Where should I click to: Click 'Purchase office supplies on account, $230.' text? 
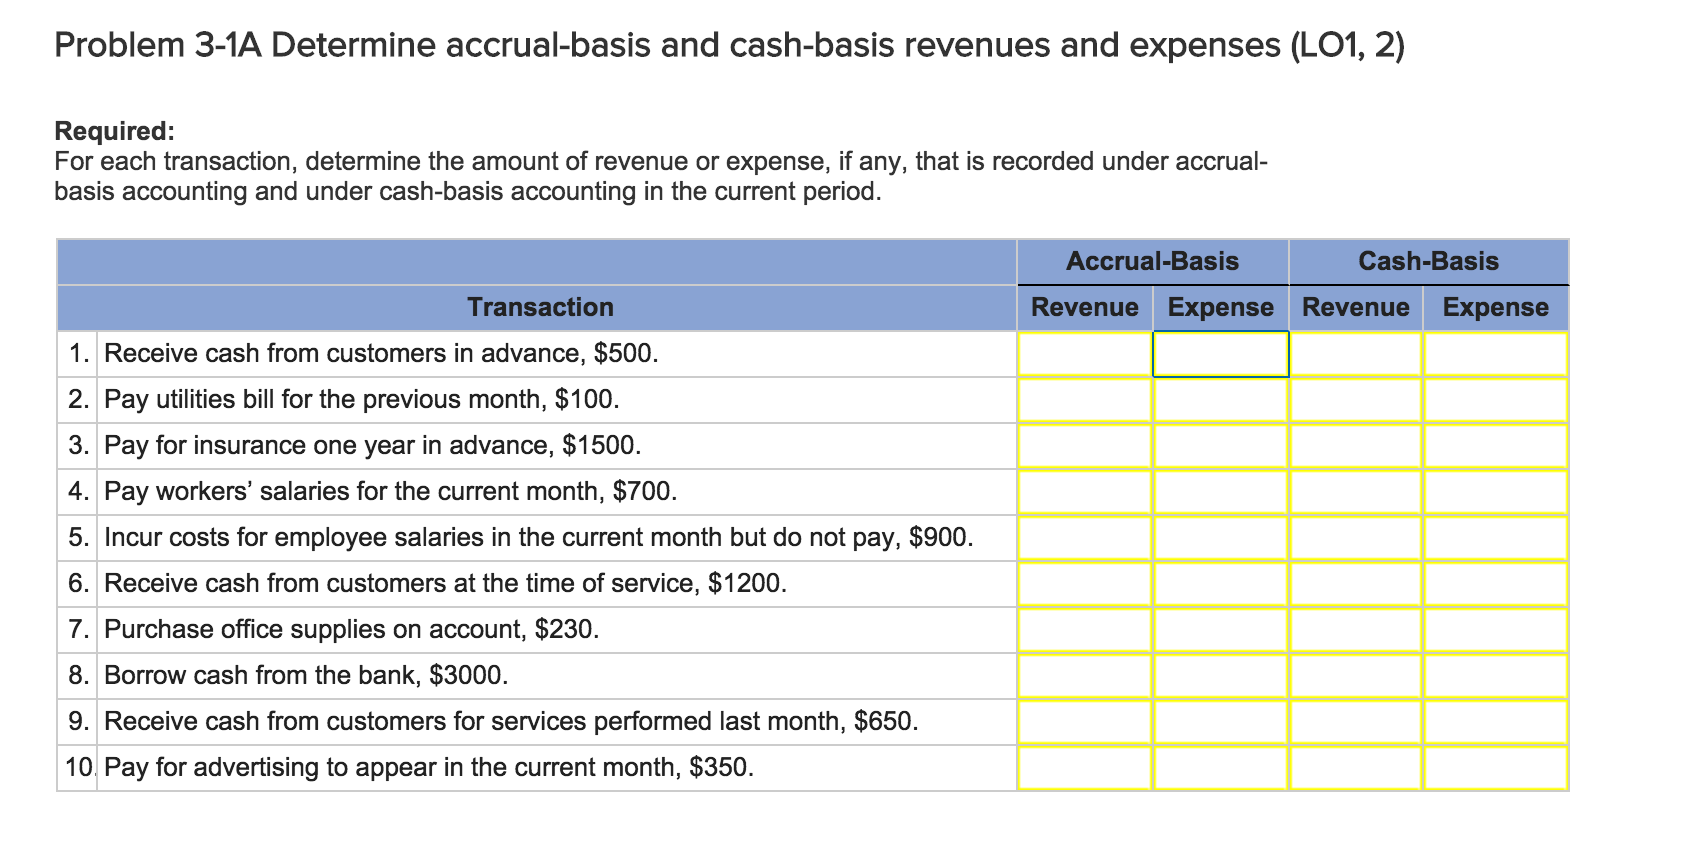tap(352, 630)
